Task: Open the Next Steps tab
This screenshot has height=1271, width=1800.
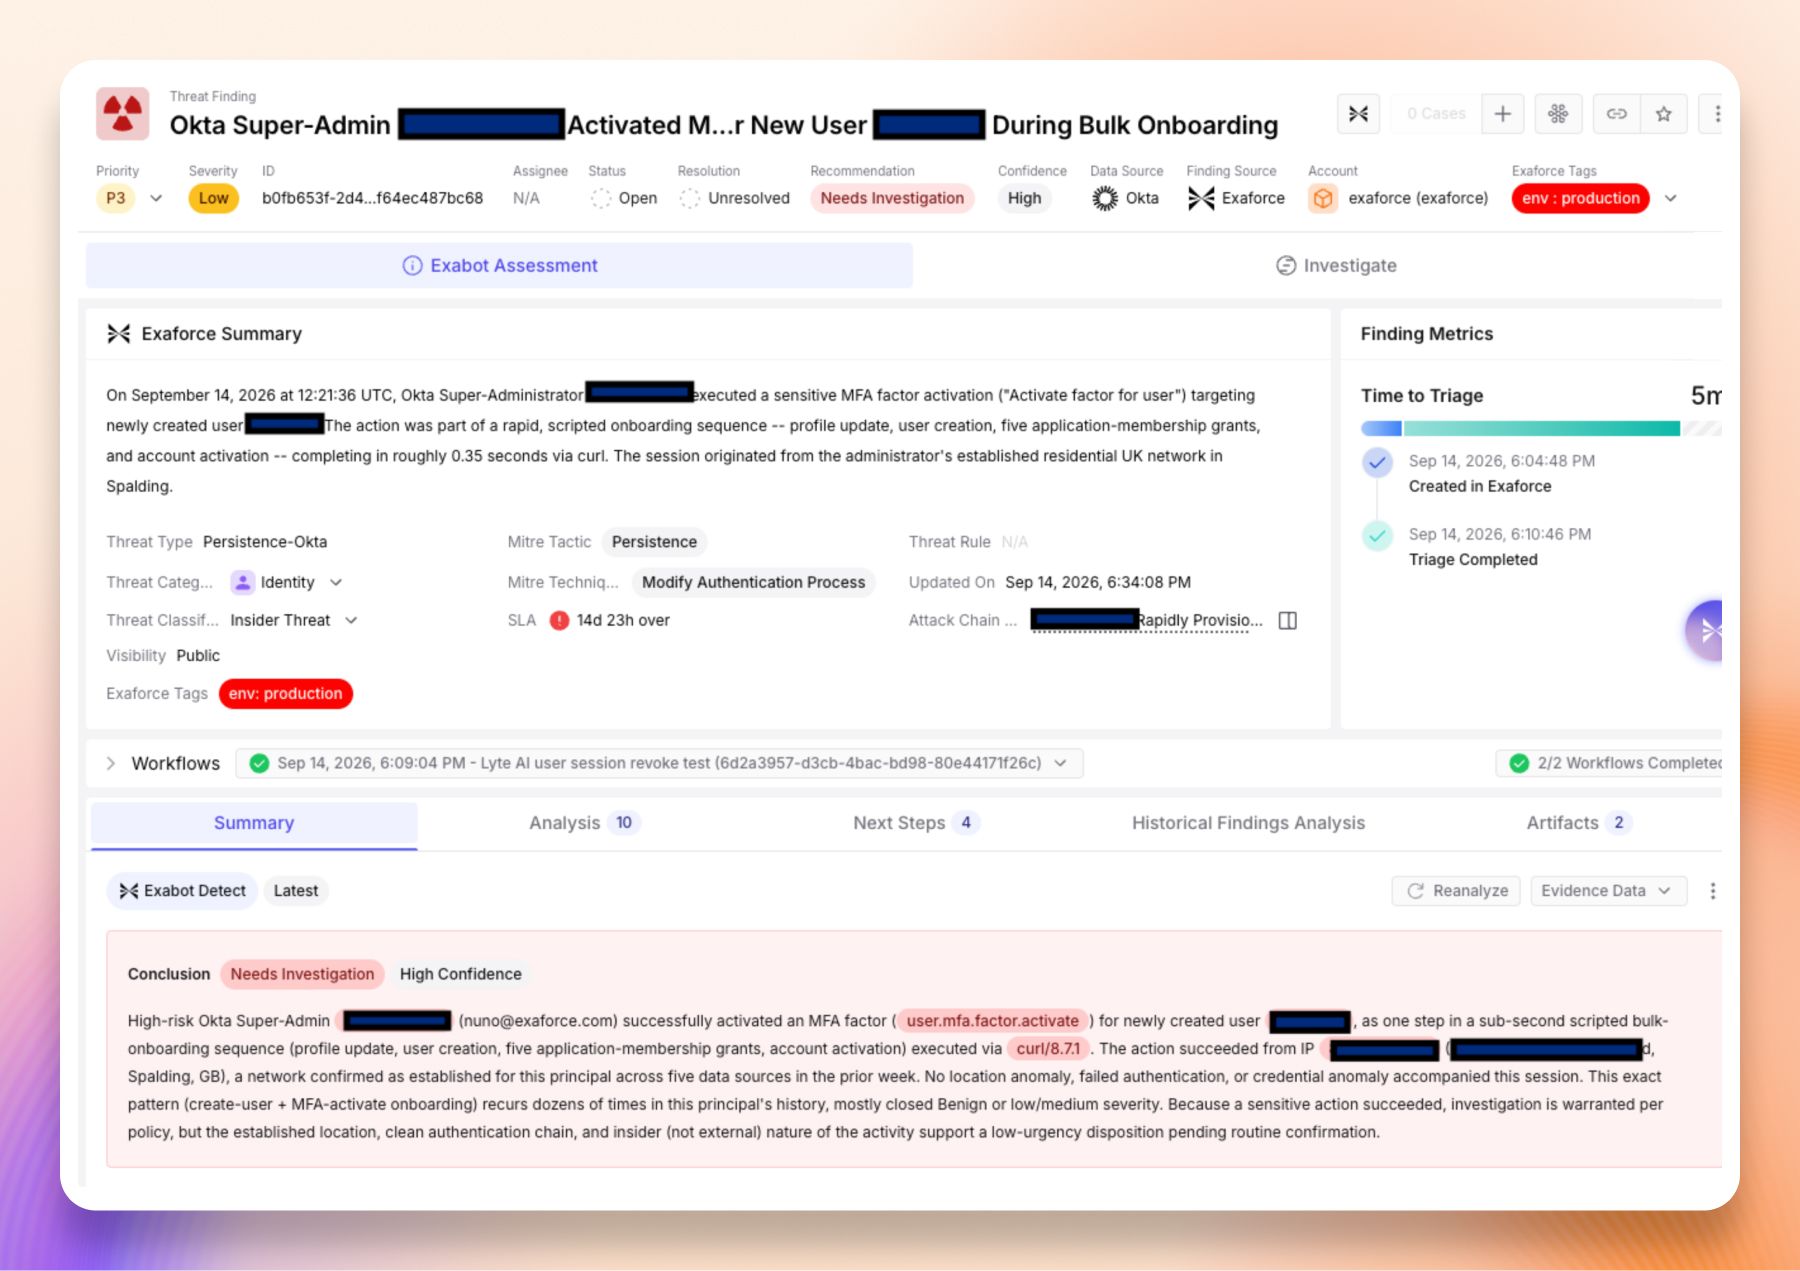Action: 915,823
